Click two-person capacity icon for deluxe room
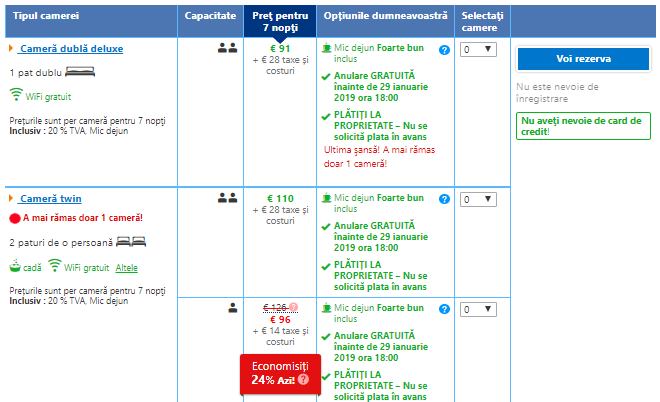 tap(226, 47)
